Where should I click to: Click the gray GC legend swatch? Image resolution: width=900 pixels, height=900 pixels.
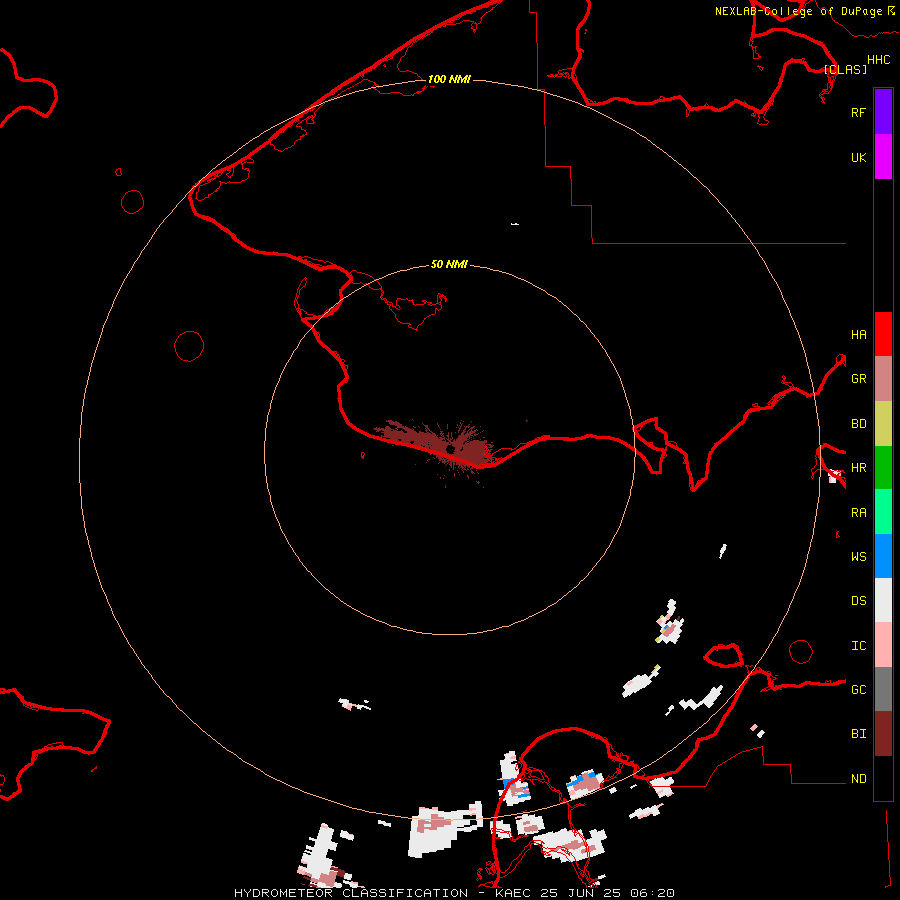click(883, 689)
